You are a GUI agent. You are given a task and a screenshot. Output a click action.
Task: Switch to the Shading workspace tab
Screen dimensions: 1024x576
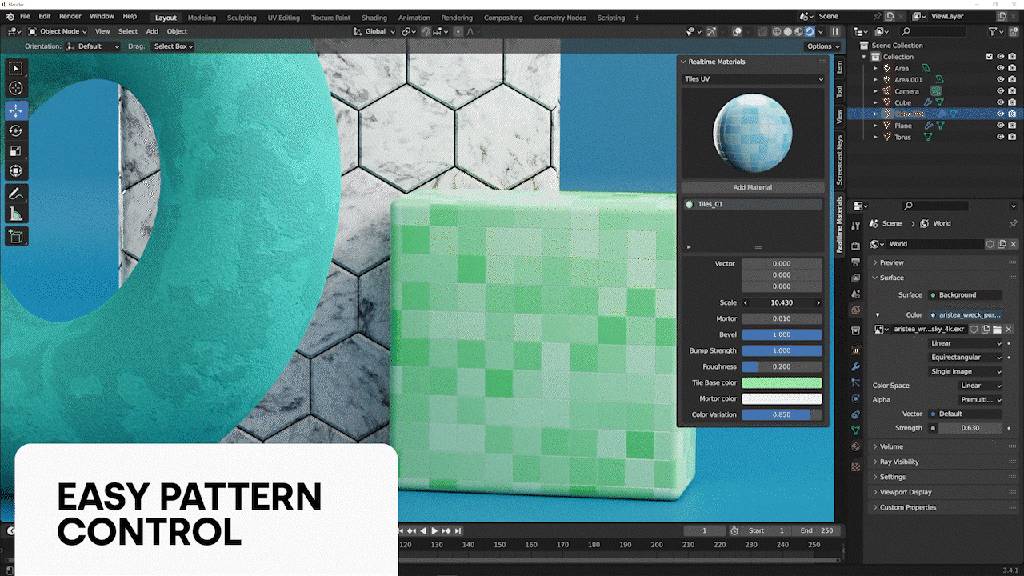coord(374,17)
